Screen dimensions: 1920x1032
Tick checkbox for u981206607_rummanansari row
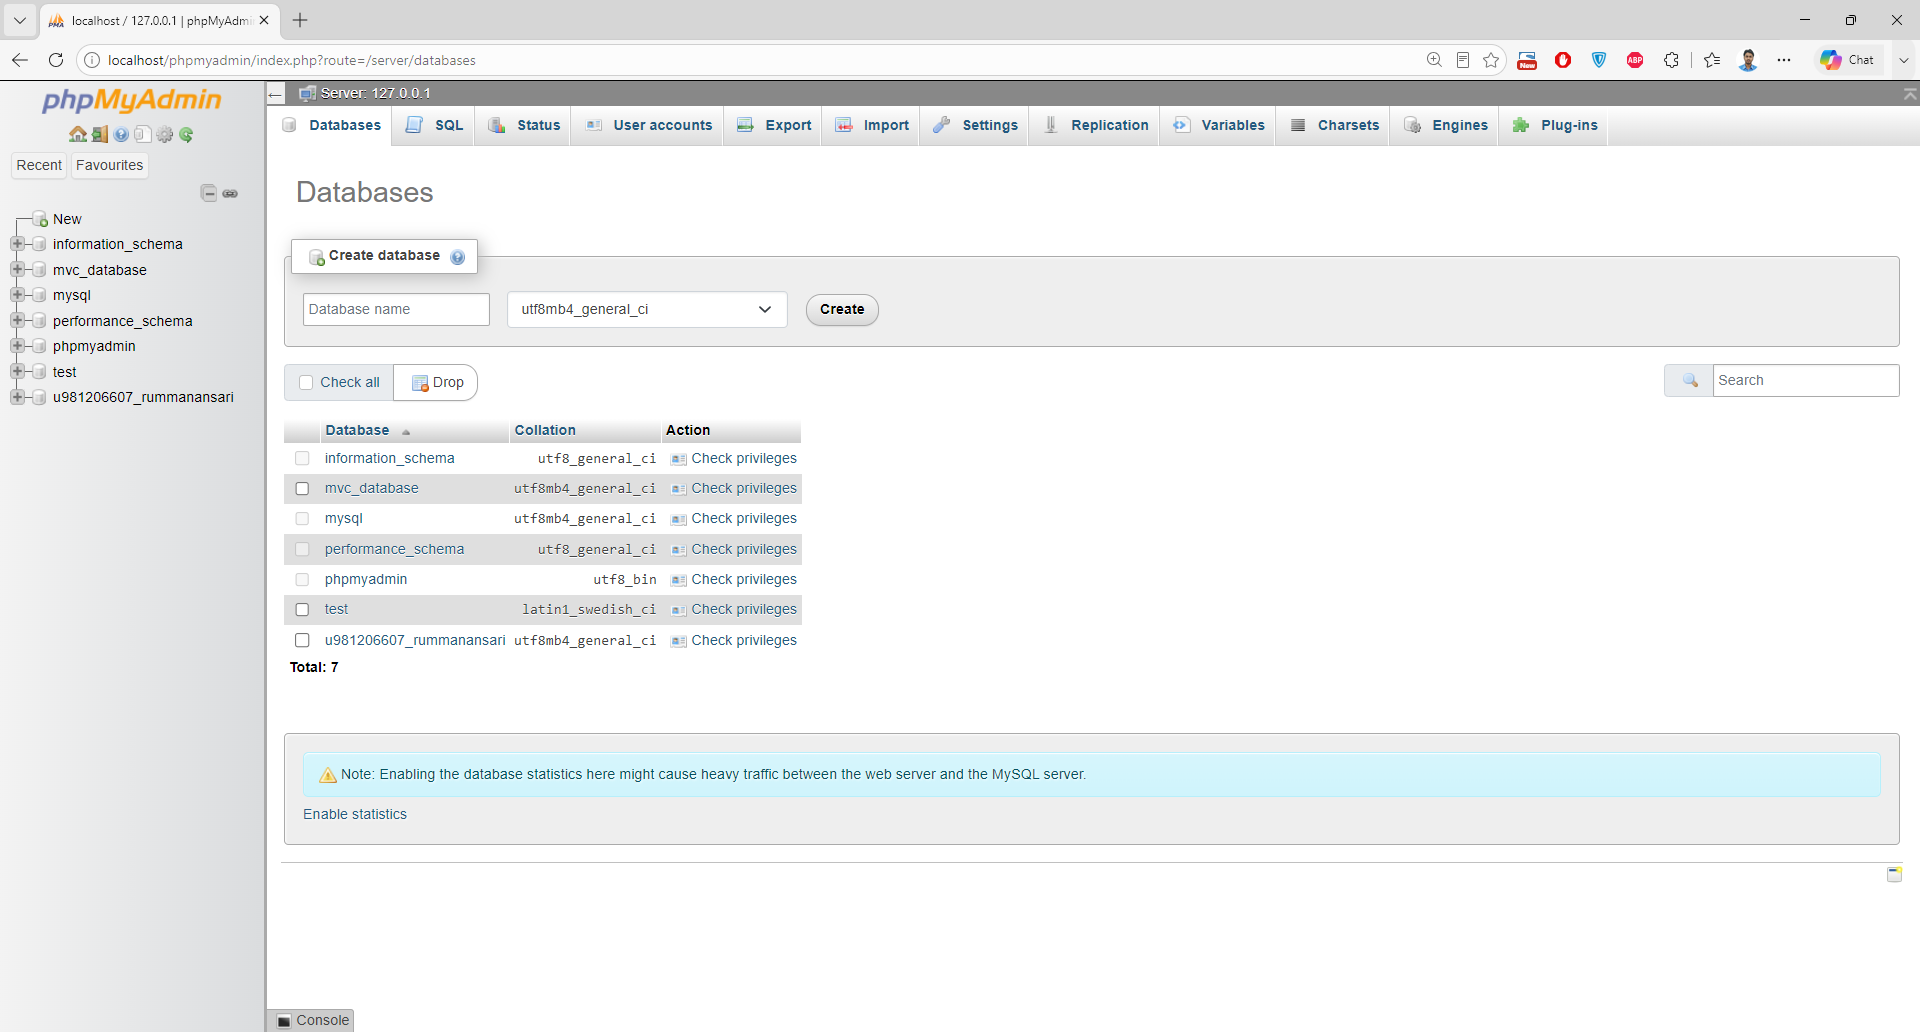302,640
